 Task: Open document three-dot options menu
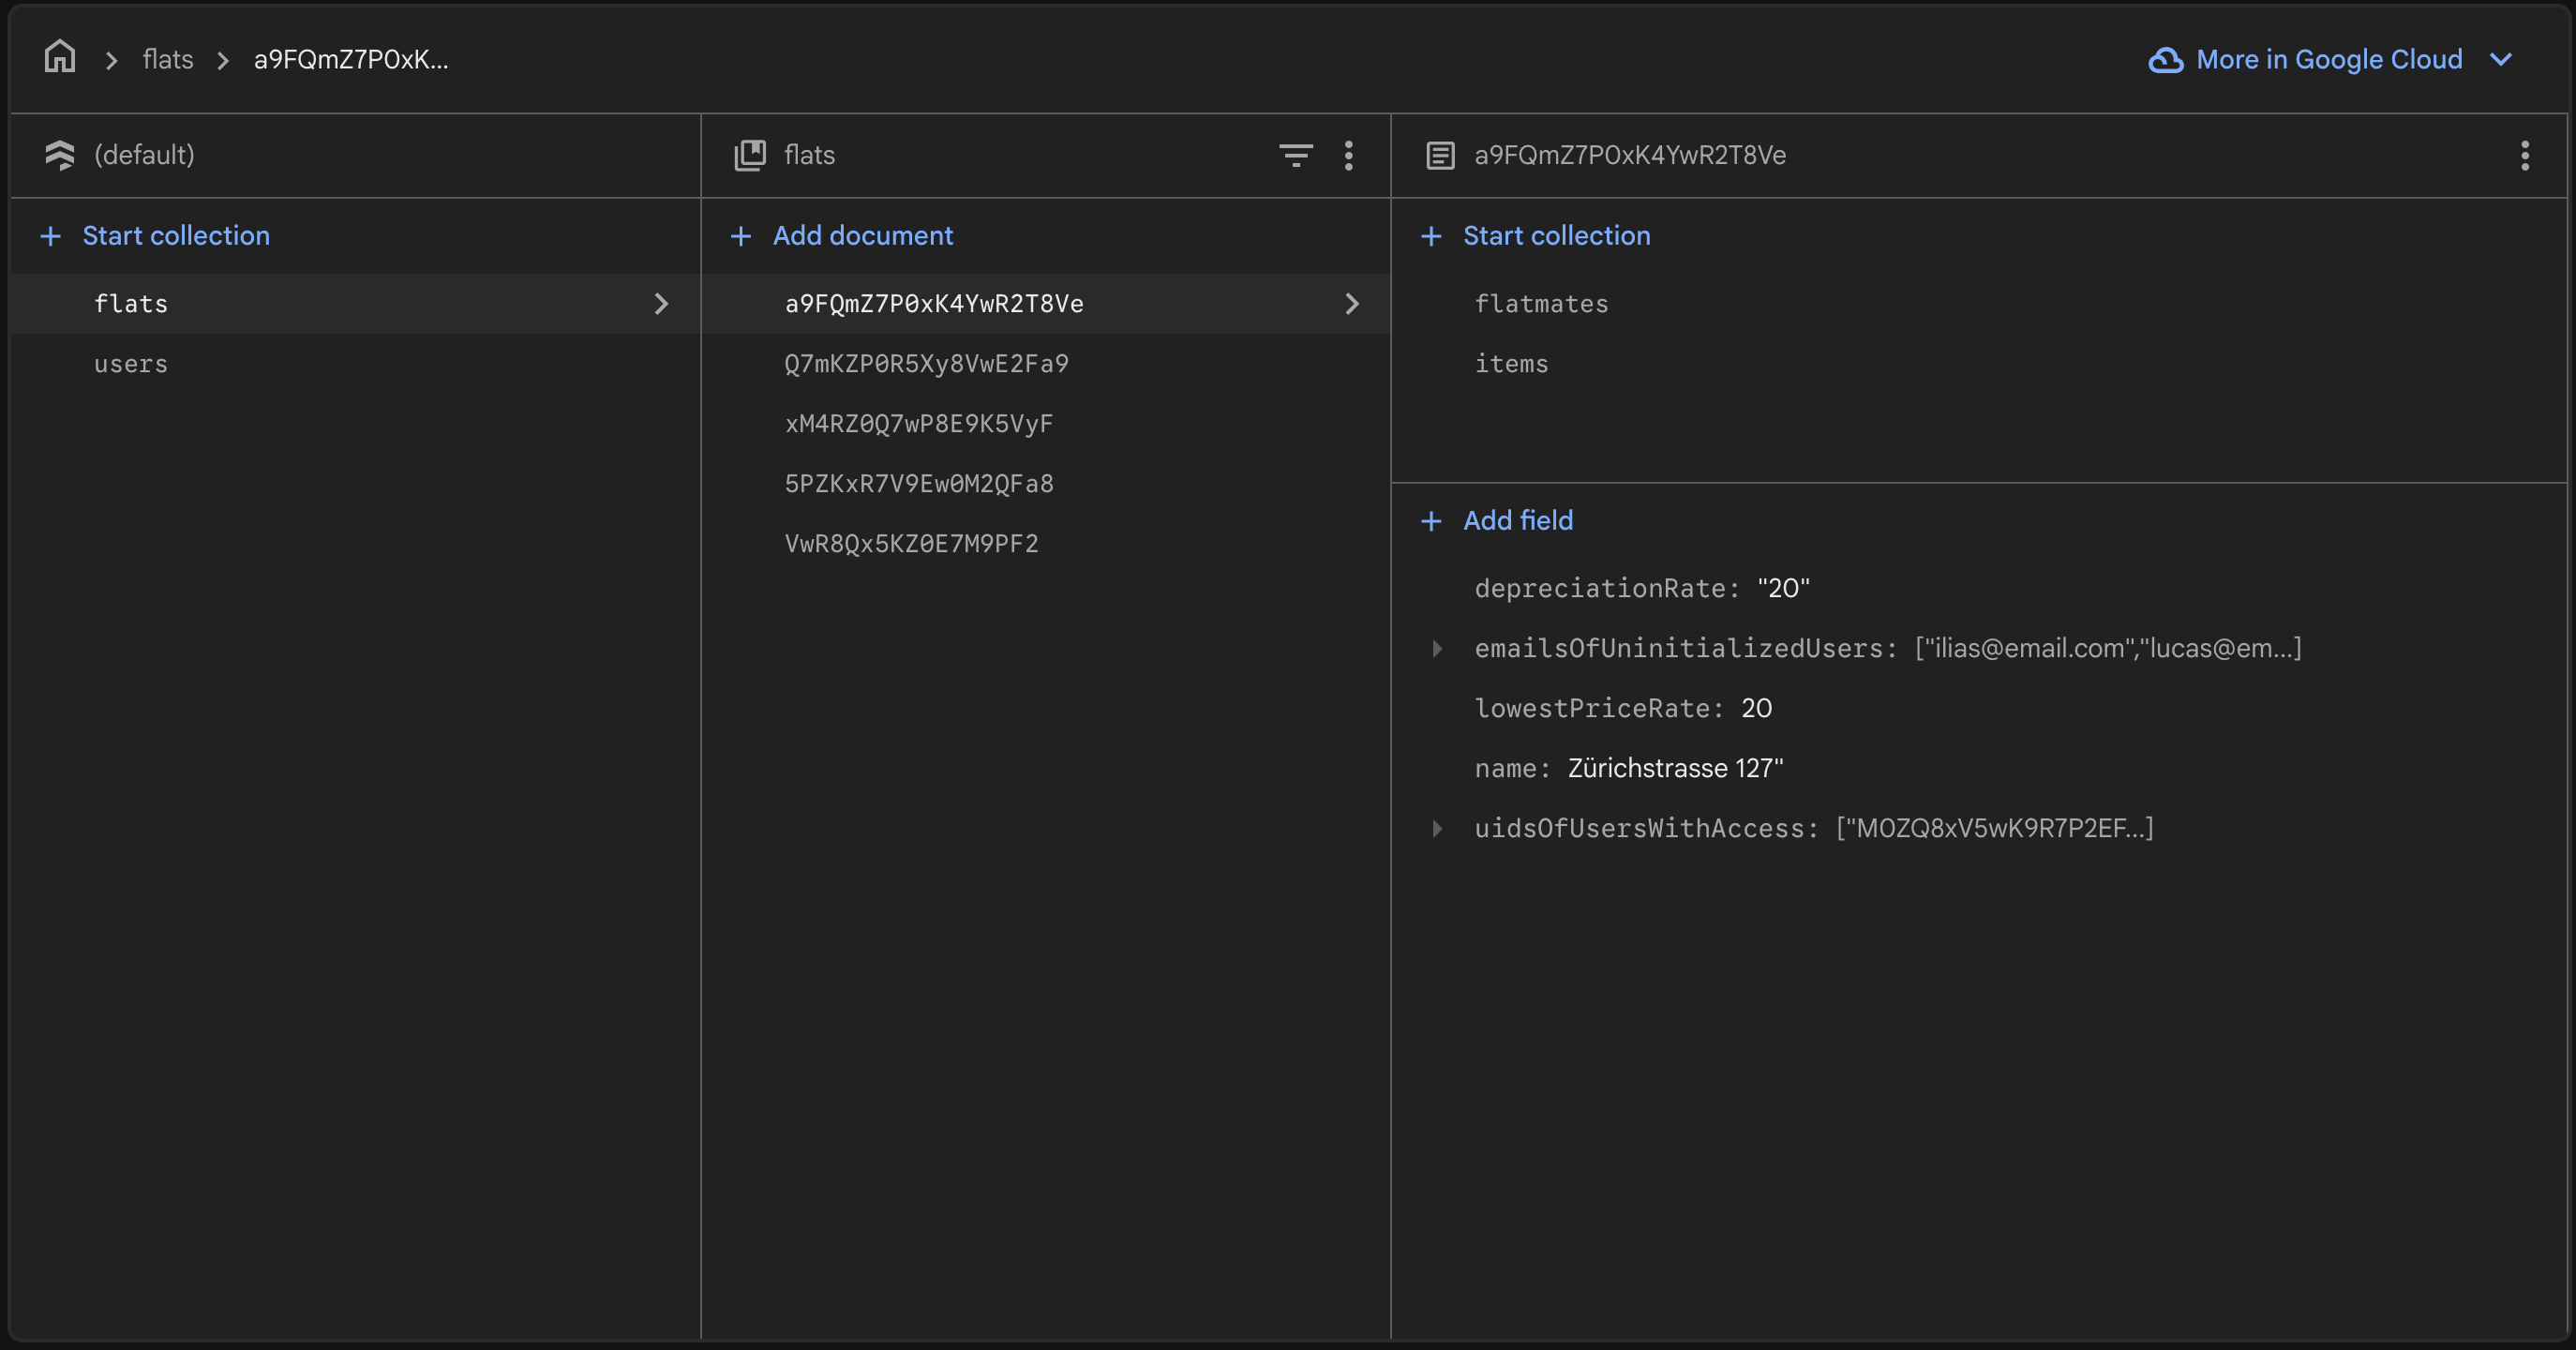(2524, 155)
